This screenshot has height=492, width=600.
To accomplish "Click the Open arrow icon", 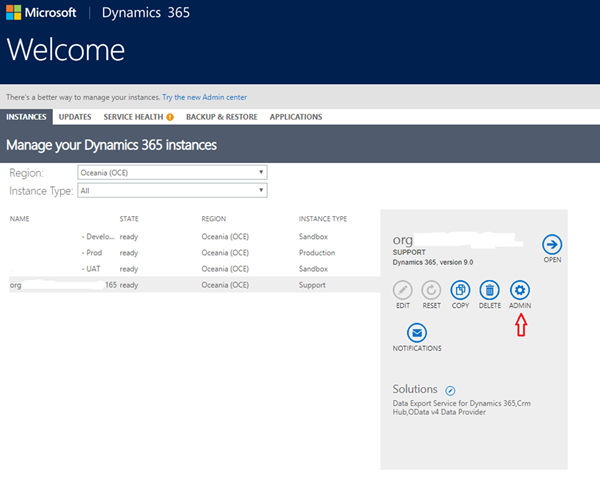I will [552, 244].
